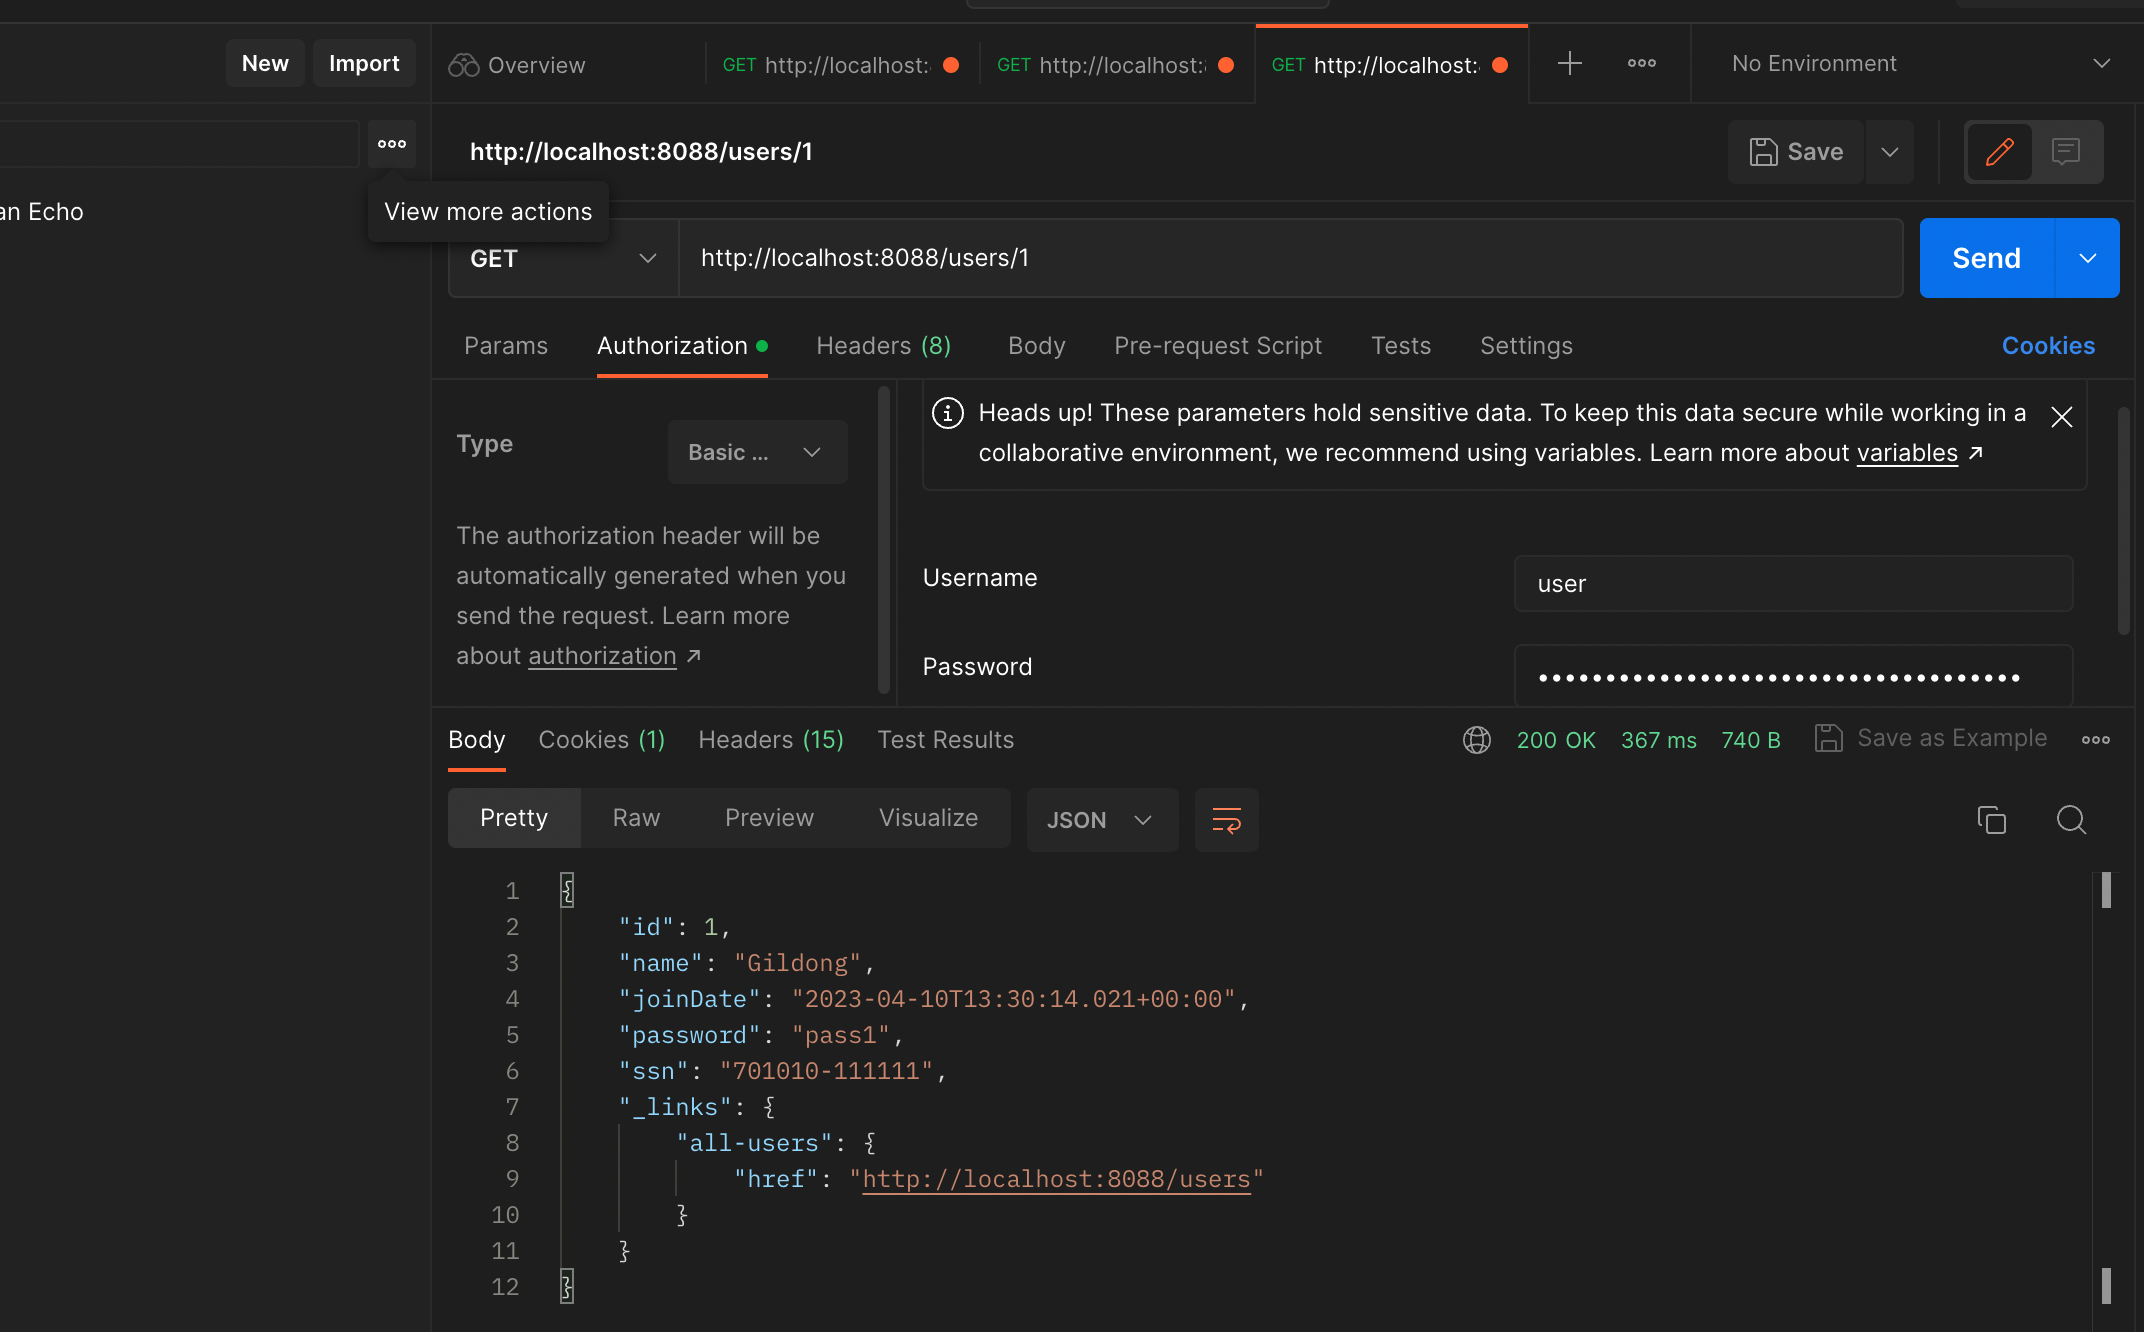Screen dimensions: 2144x1332
Task: Copy response with copy icon
Action: tap(1992, 820)
